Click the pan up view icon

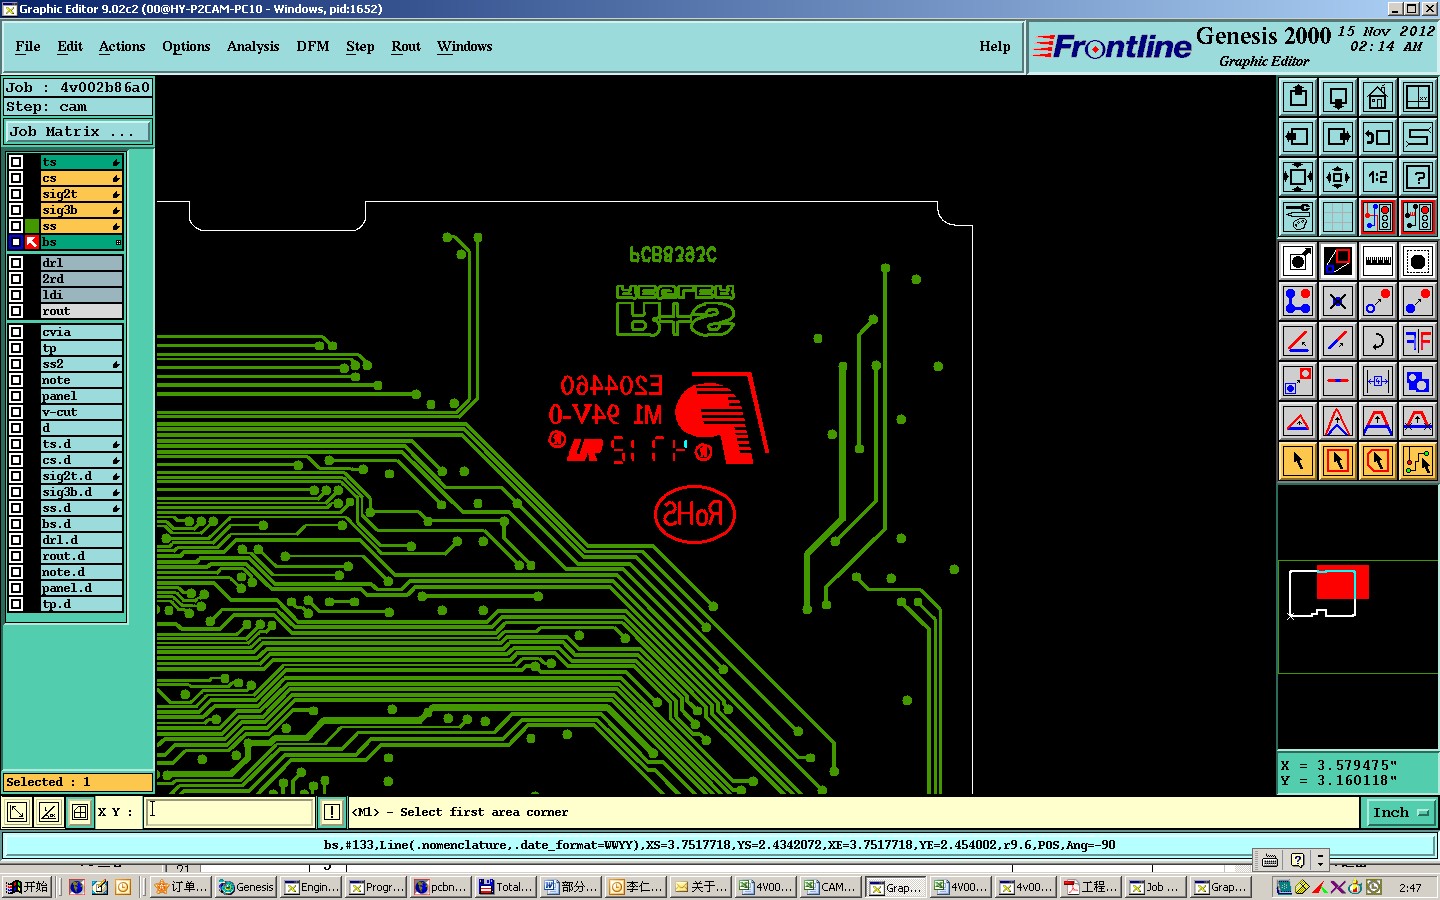click(x=1298, y=97)
